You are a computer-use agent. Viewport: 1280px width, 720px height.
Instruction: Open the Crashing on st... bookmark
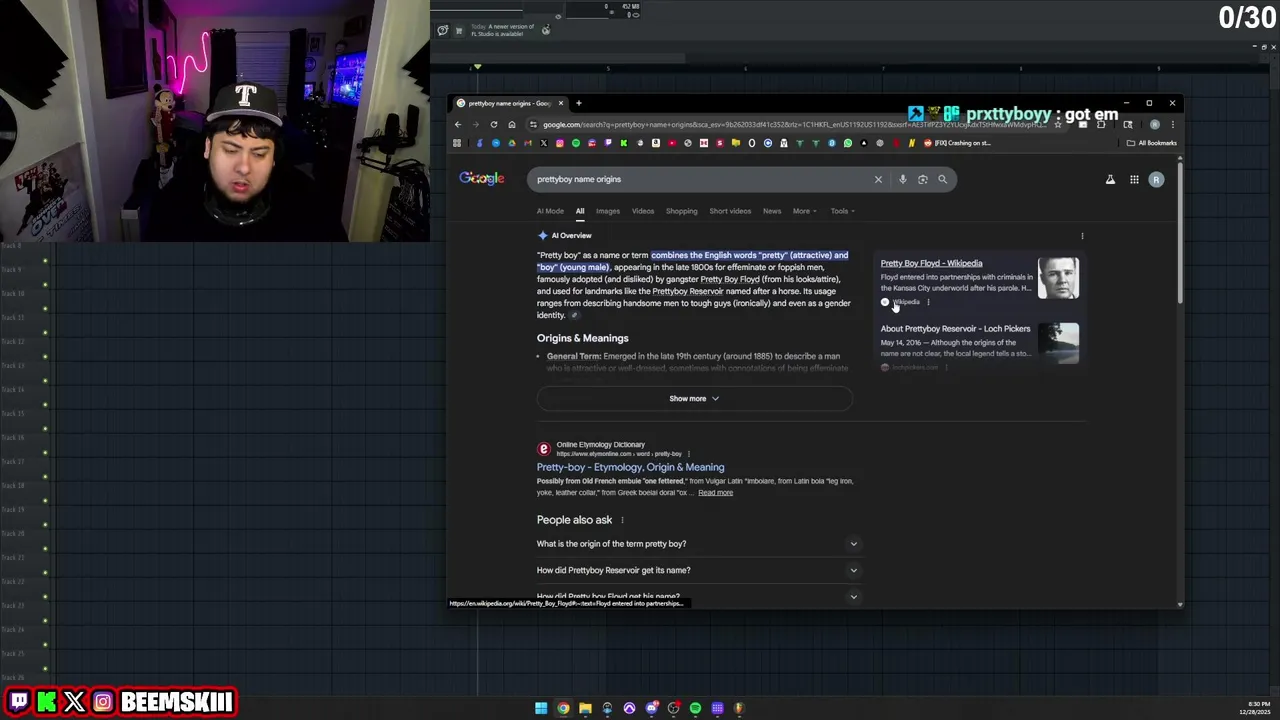(957, 143)
